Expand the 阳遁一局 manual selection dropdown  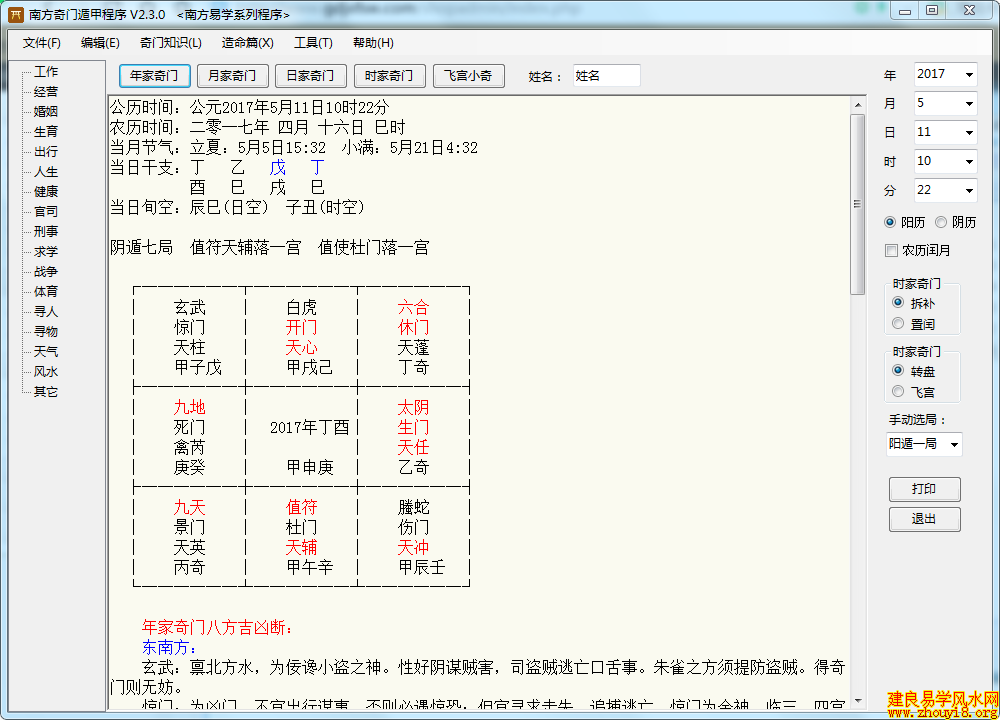(953, 444)
